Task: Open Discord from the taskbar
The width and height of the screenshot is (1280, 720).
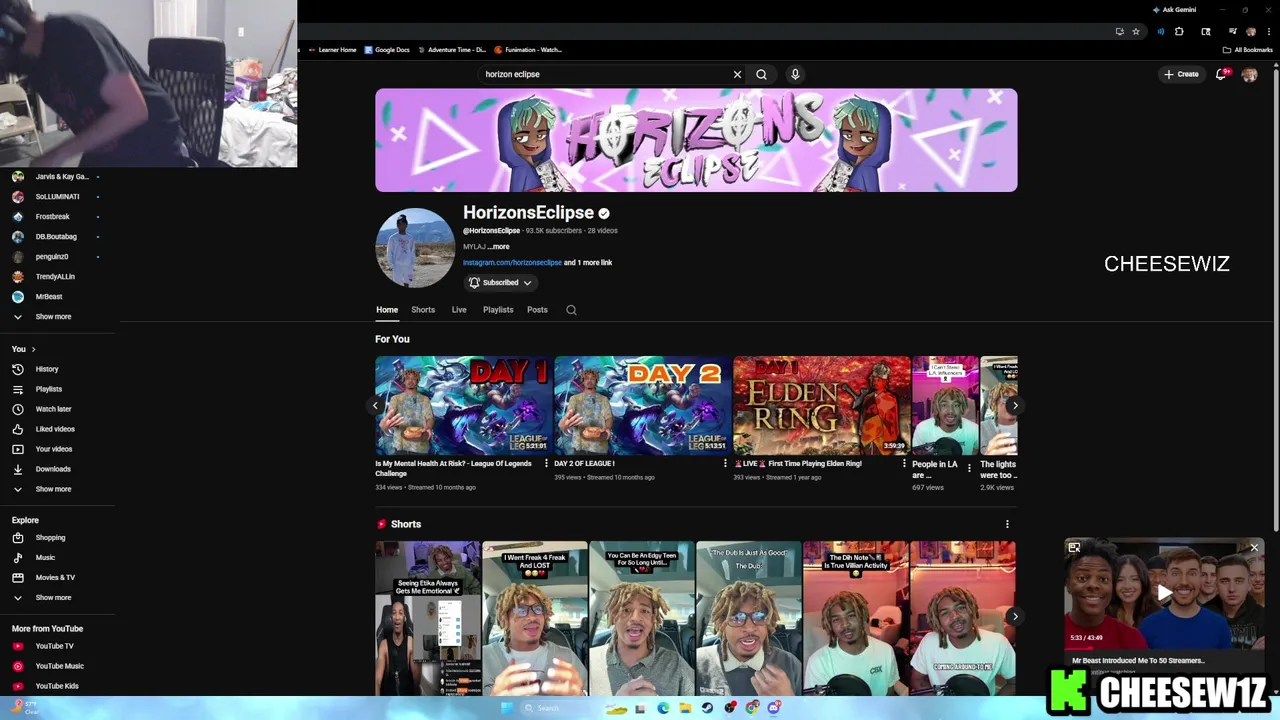Action: 774,708
